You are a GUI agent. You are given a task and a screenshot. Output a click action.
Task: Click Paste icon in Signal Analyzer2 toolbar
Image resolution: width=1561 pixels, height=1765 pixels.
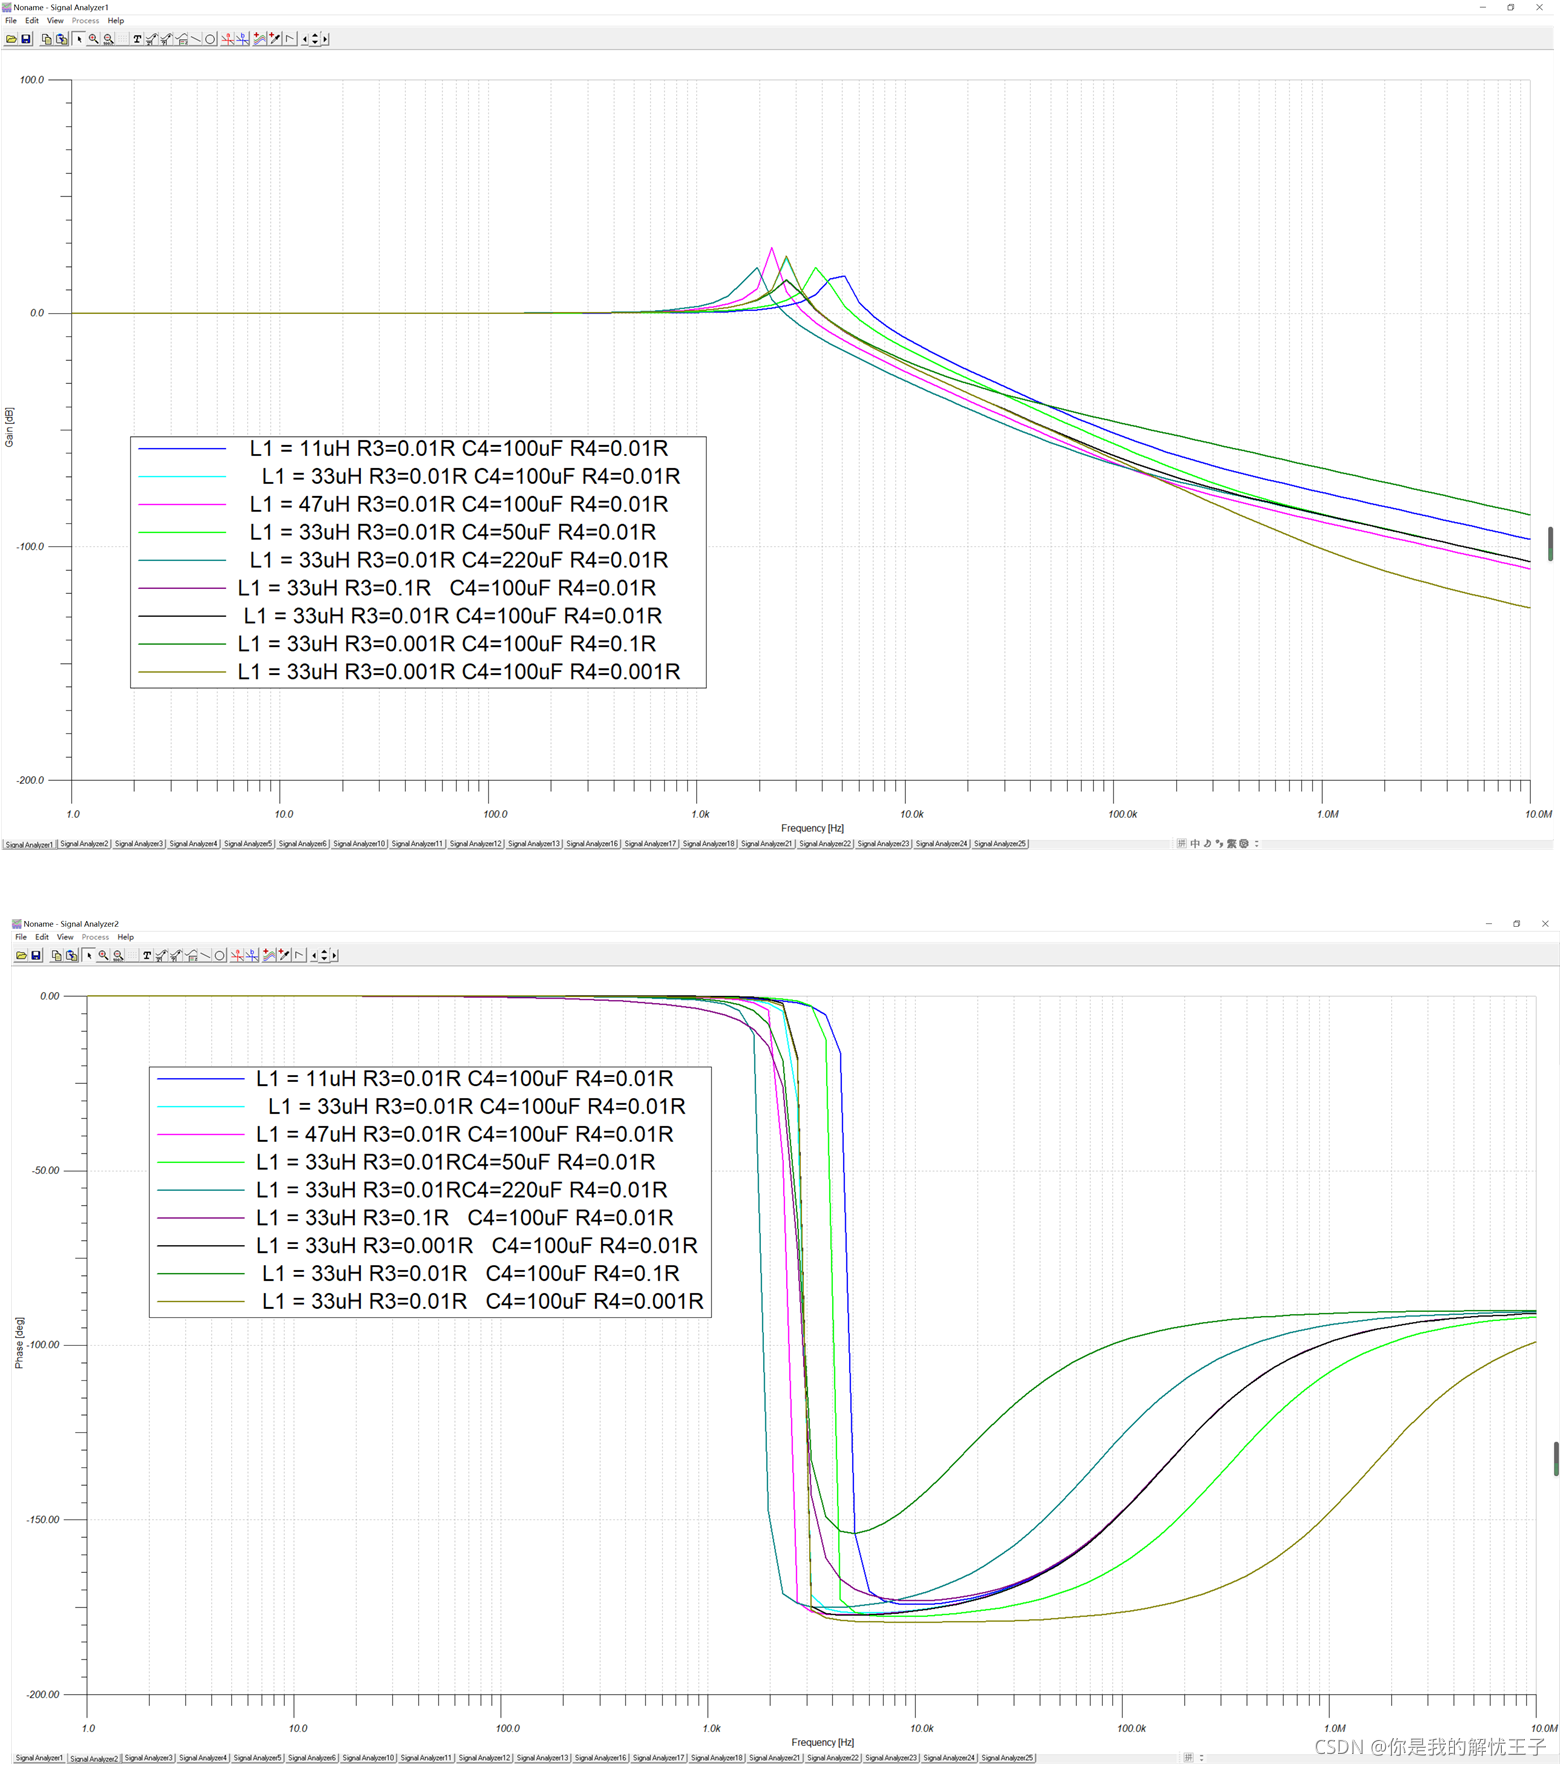[71, 955]
